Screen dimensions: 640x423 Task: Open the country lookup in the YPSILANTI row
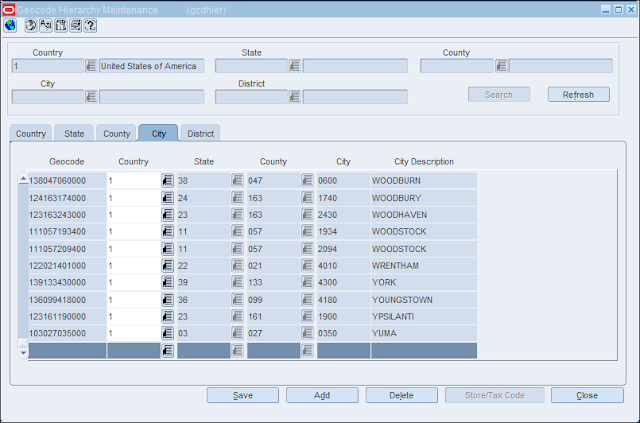(167, 316)
